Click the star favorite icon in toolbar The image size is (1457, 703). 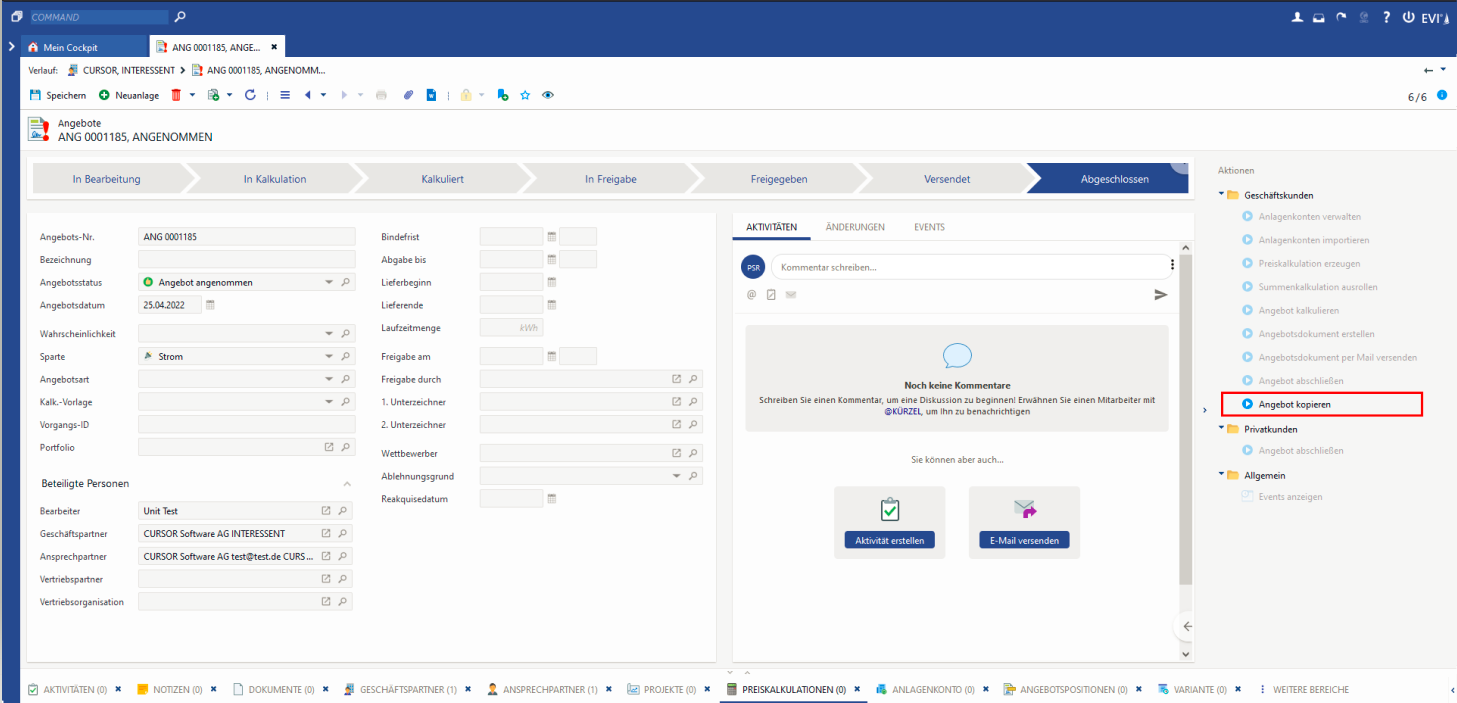pyautogui.click(x=525, y=95)
